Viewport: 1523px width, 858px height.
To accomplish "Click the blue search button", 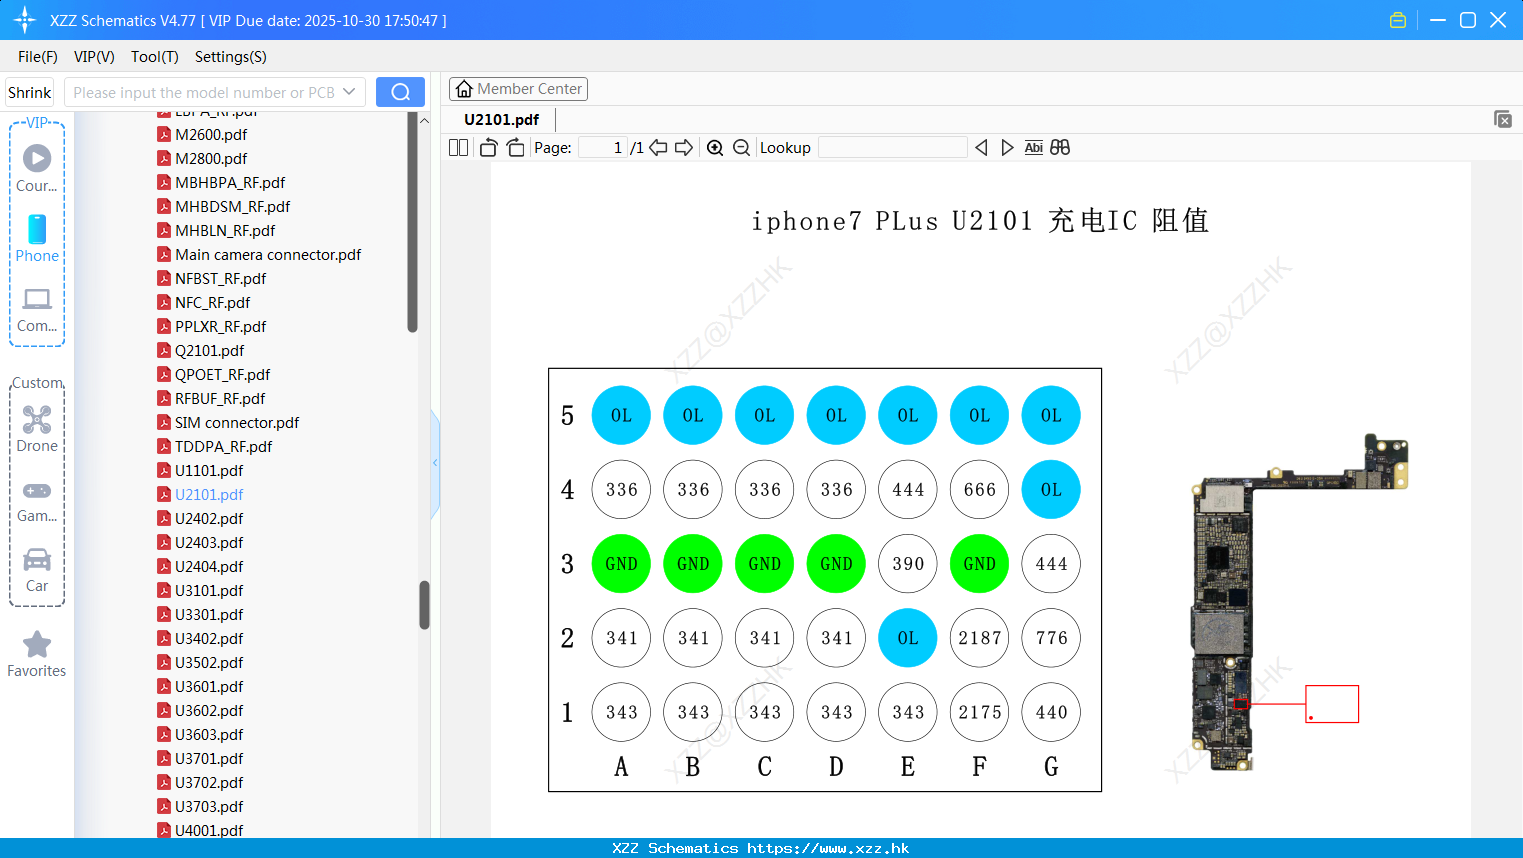I will 400,92.
